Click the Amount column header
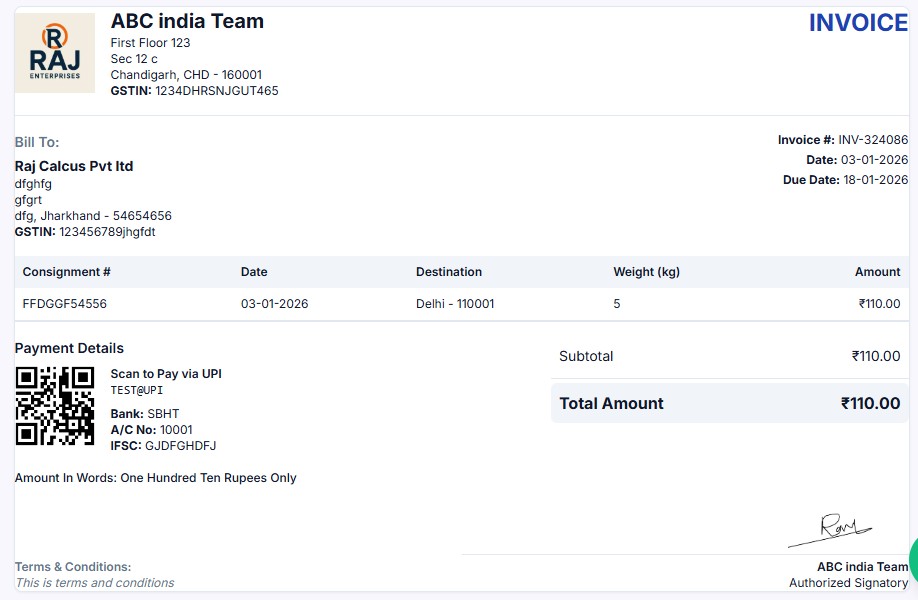The width and height of the screenshot is (918, 600). pyautogui.click(x=877, y=272)
